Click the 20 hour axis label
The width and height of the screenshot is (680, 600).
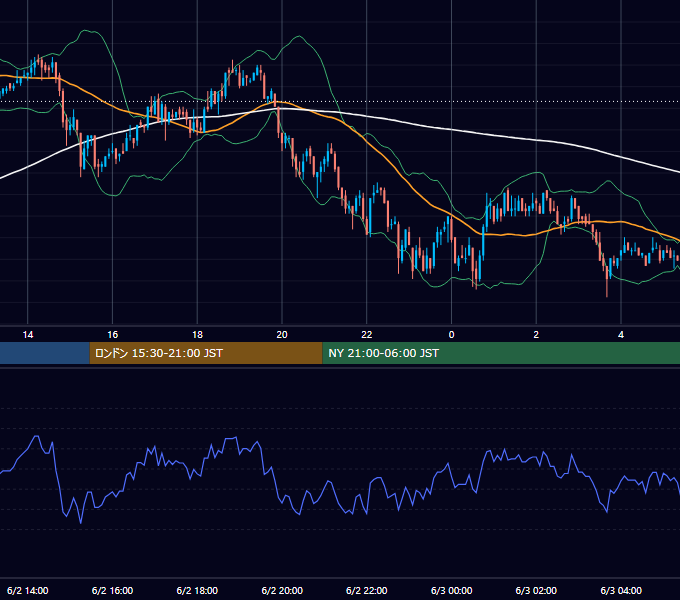[282, 335]
